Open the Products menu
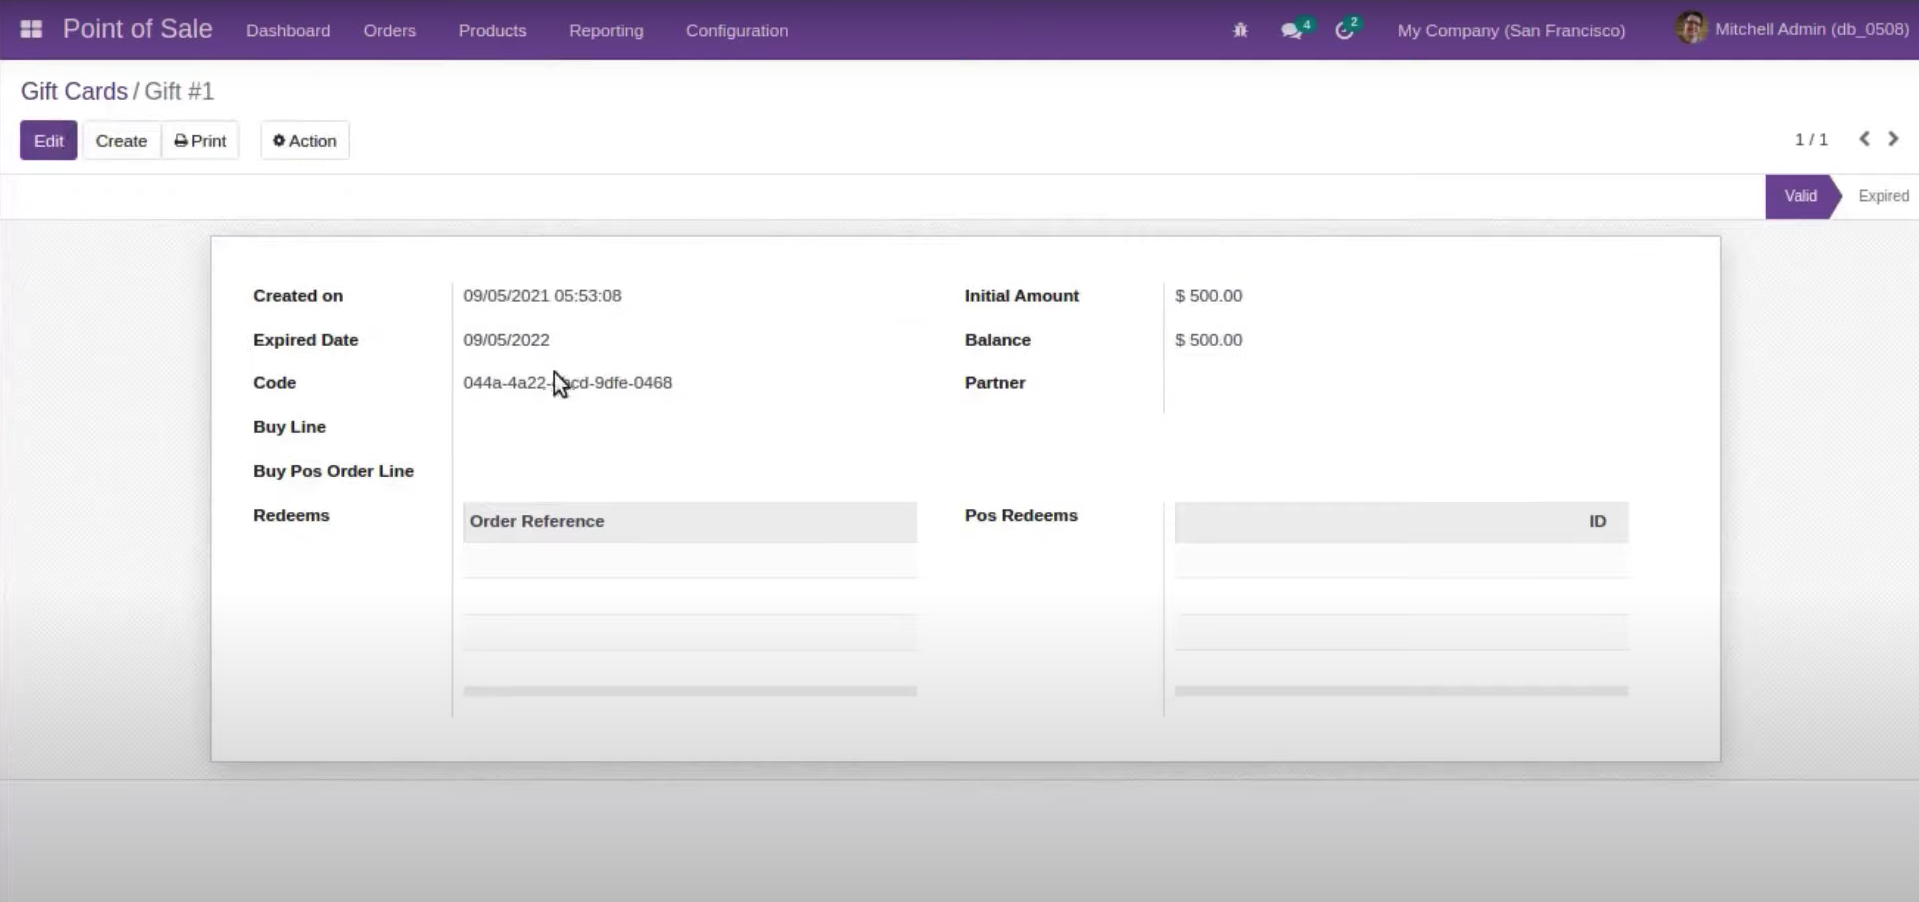This screenshot has width=1919, height=902. 492,31
